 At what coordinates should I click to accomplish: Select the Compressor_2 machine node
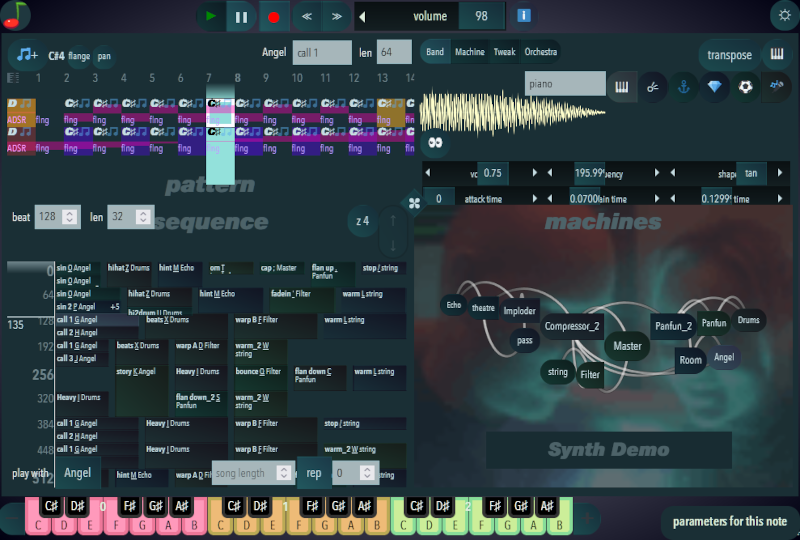(x=571, y=326)
